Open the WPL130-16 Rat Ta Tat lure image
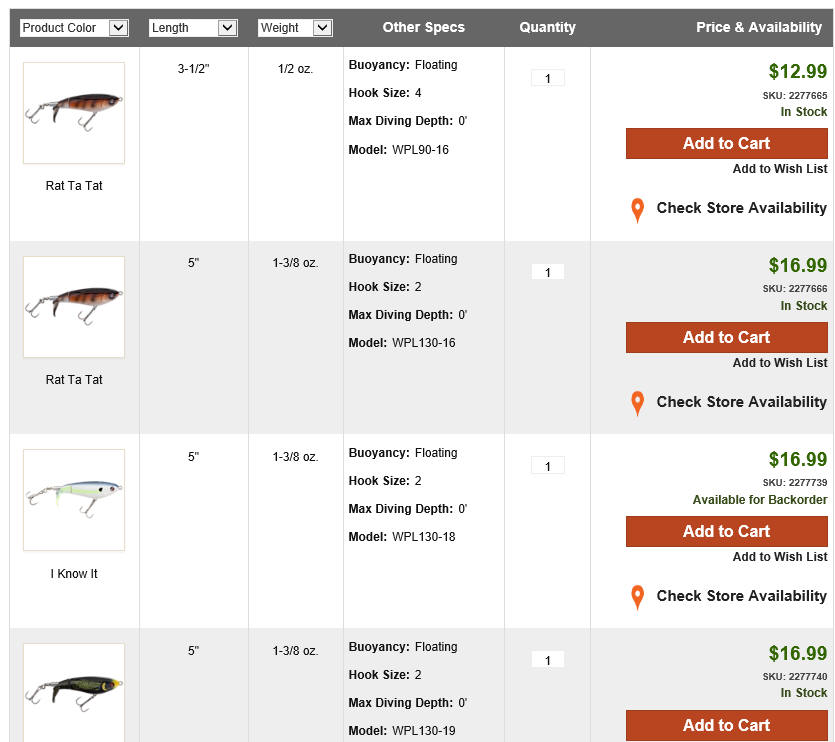Image resolution: width=835 pixels, height=742 pixels. point(74,307)
